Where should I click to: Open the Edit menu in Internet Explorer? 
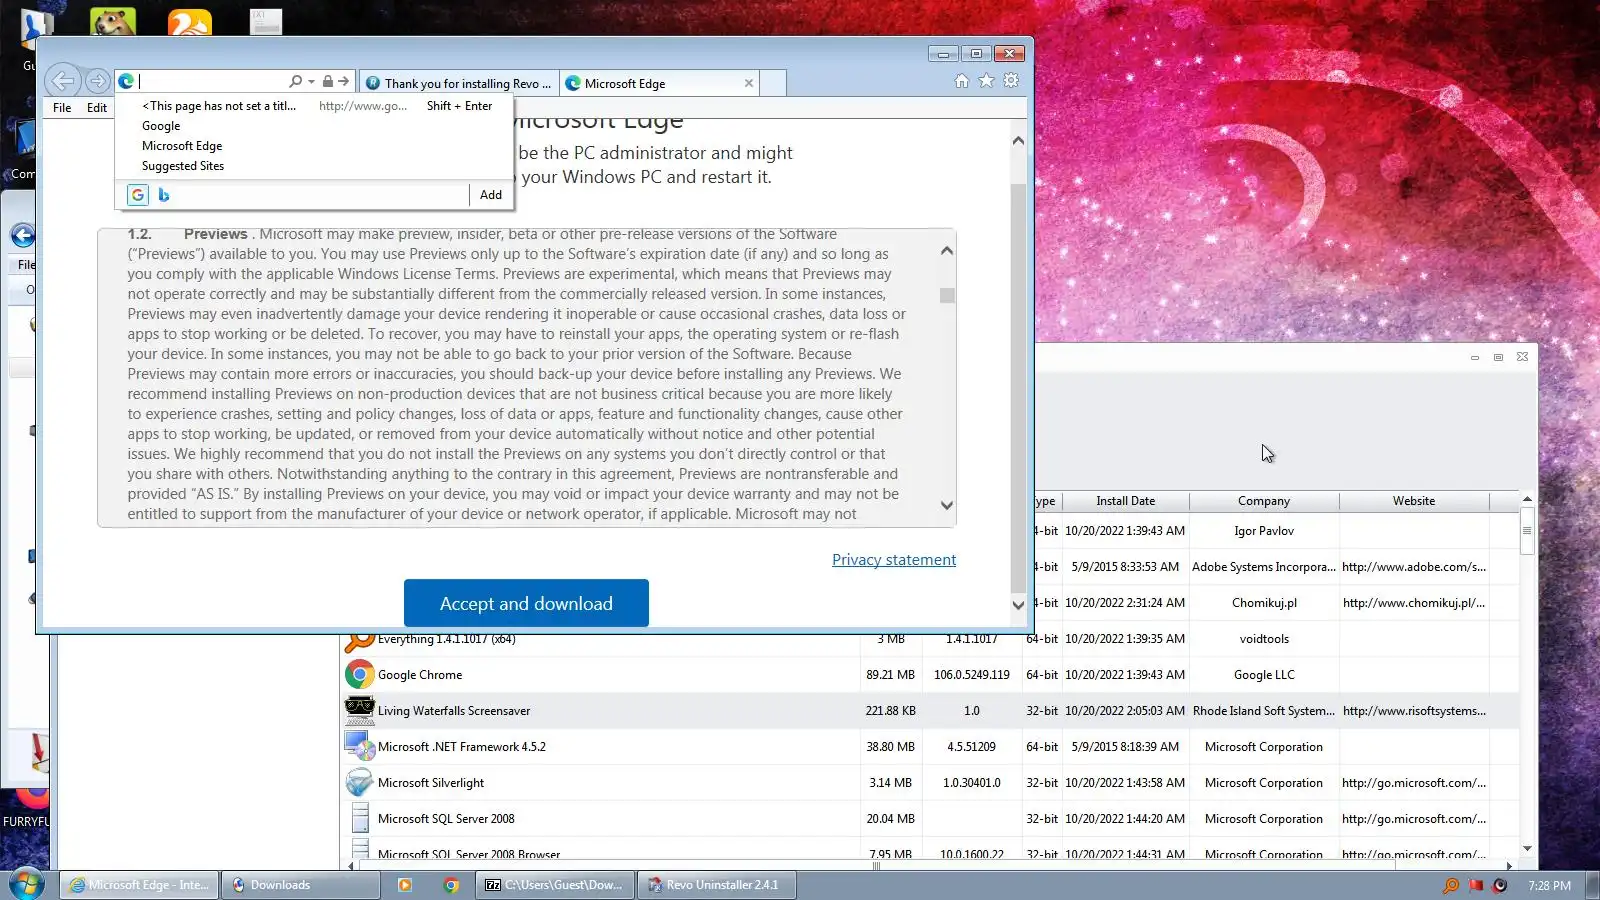[97, 108]
